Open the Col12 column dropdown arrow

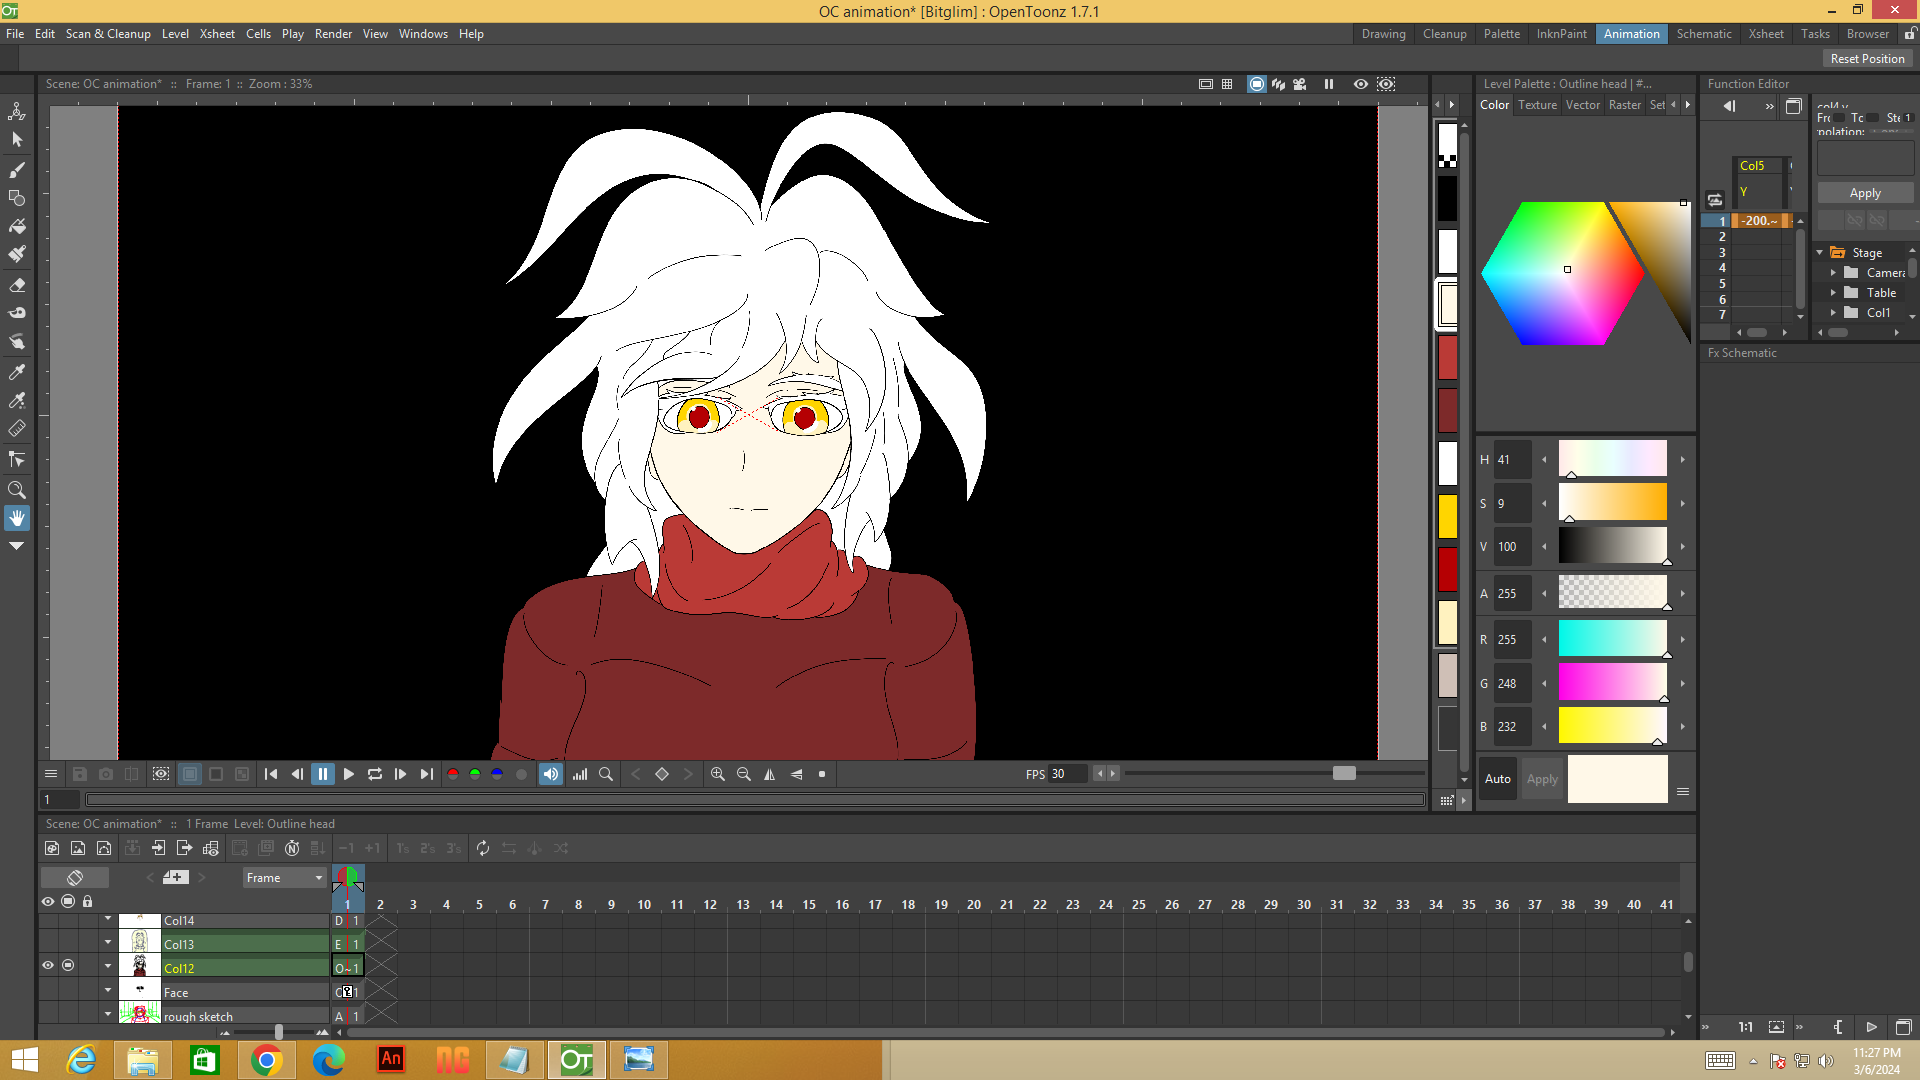click(x=108, y=966)
